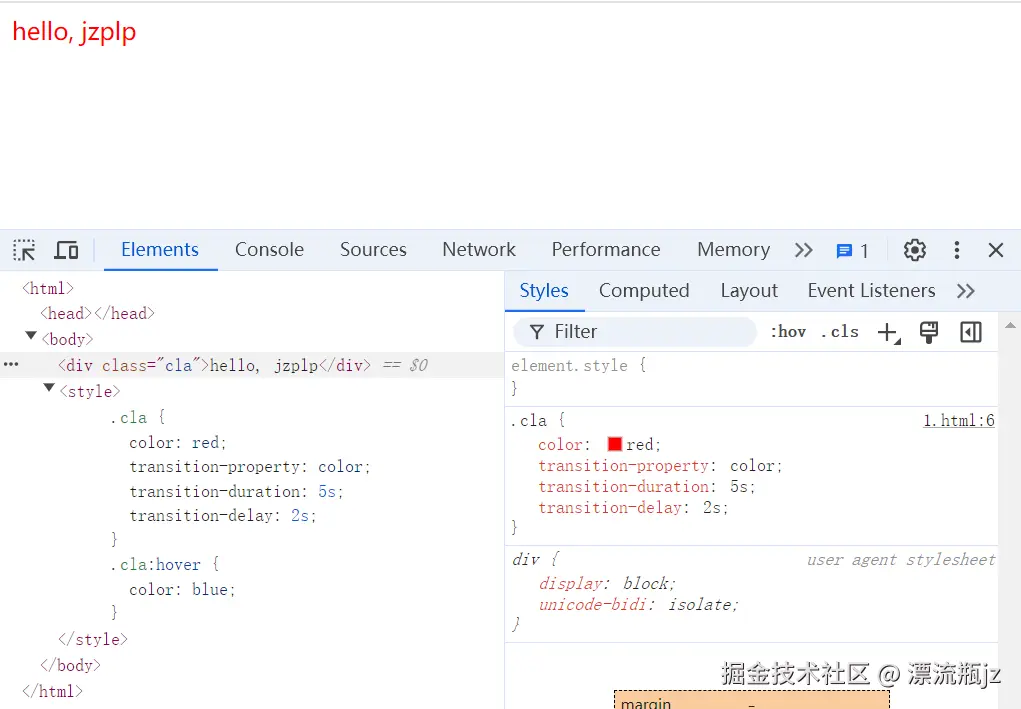Toggle element classes with .cls
This screenshot has width=1021, height=709.
point(839,331)
